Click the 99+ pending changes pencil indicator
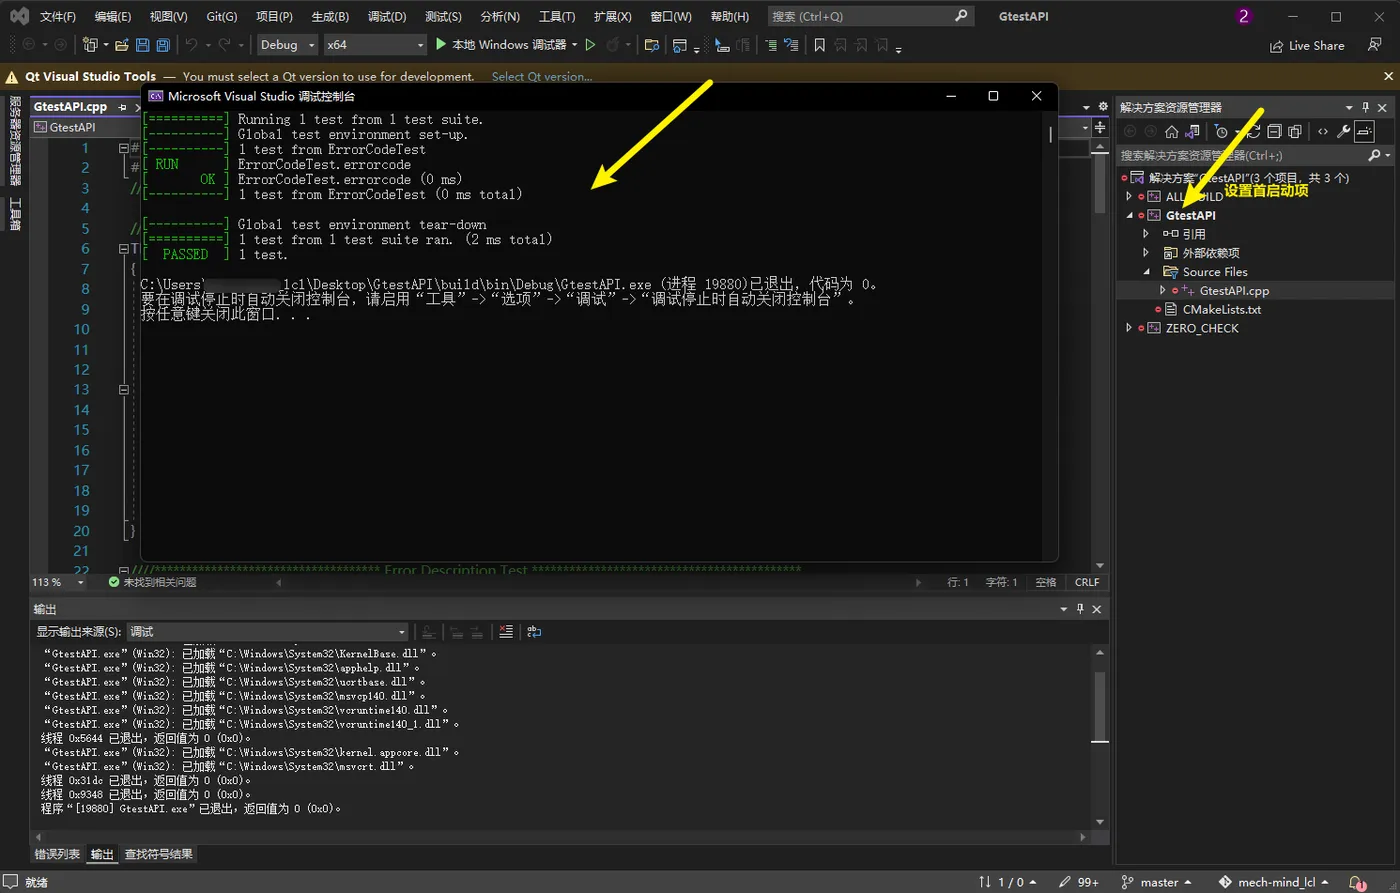The height and width of the screenshot is (893, 1400). 1079,882
